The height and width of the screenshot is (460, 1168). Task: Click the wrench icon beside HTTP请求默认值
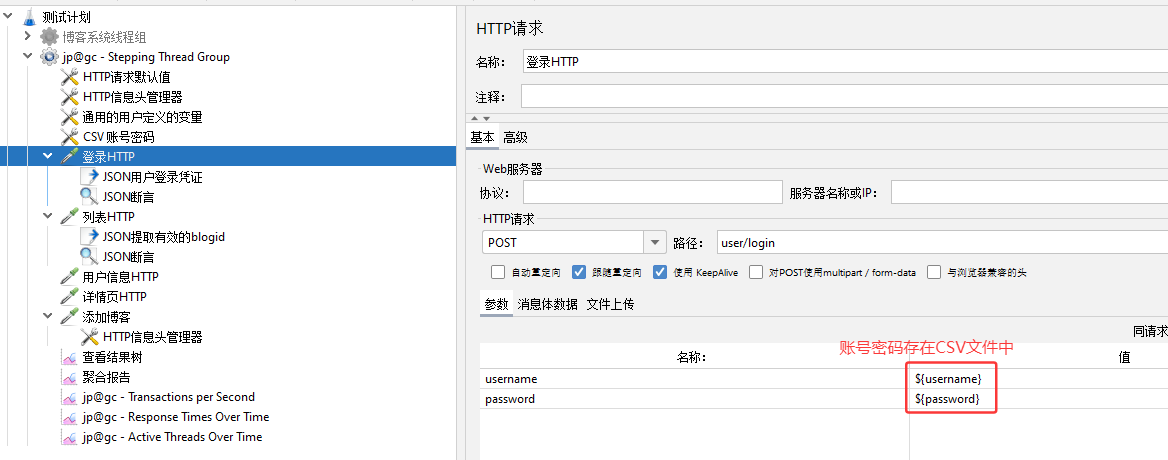pyautogui.click(x=69, y=77)
